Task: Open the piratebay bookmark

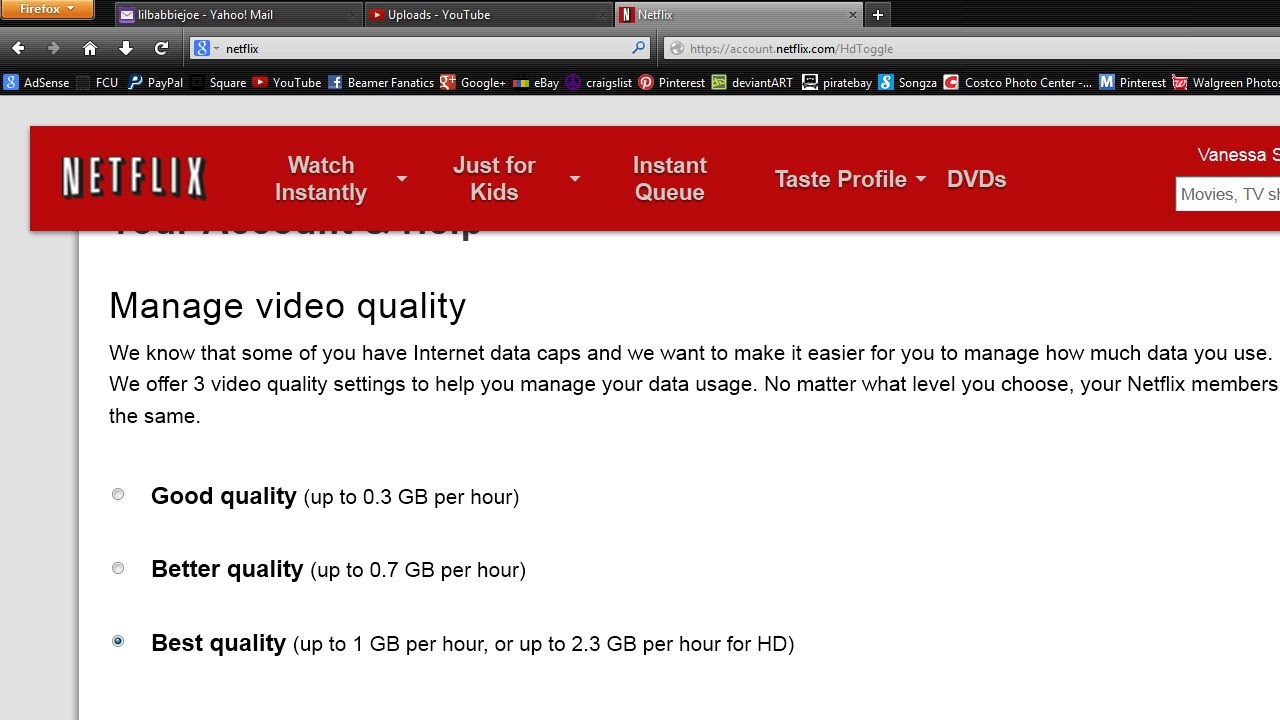Action: pos(838,83)
